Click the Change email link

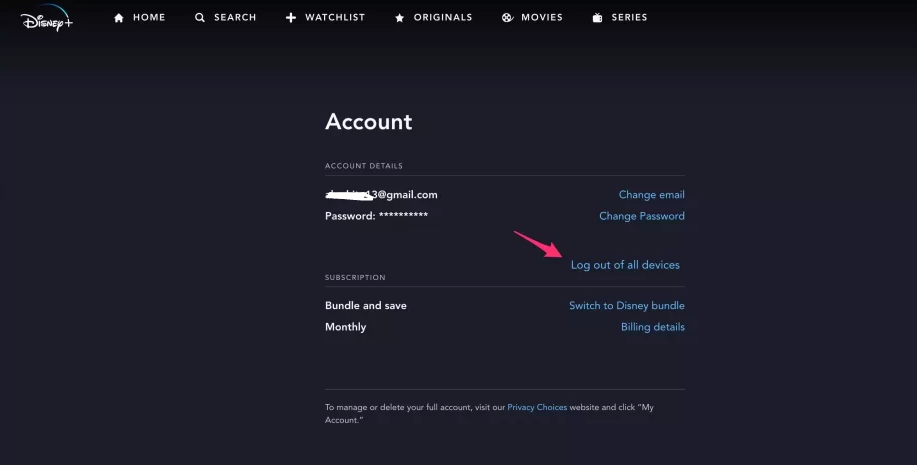point(651,195)
